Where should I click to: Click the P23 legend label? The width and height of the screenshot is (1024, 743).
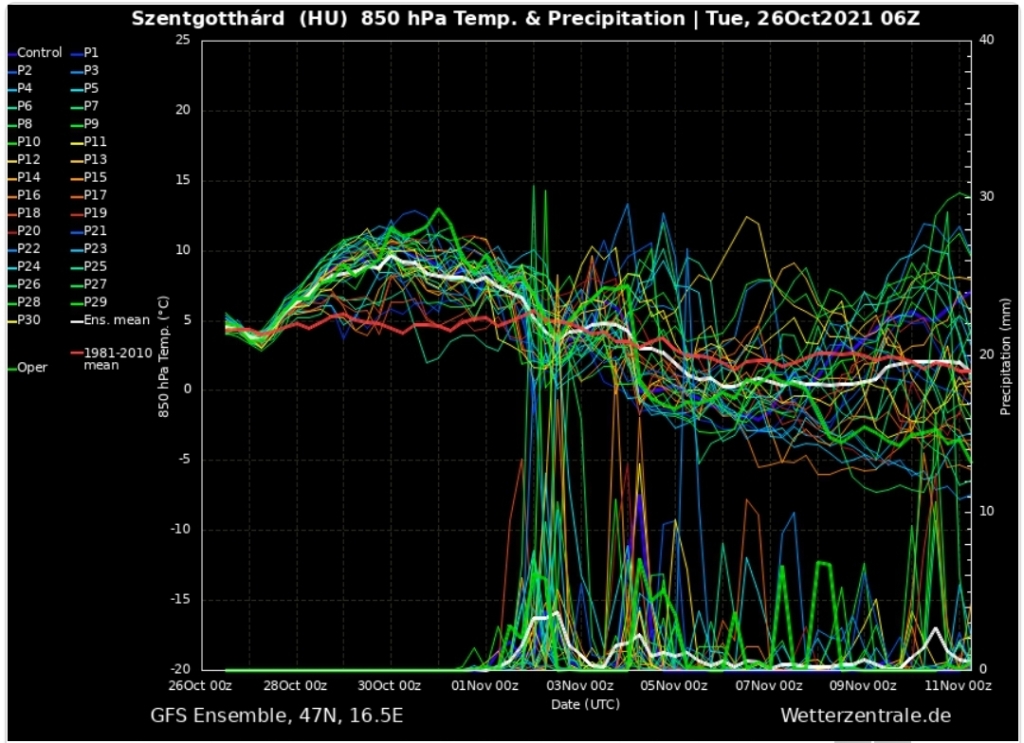tap(95, 248)
